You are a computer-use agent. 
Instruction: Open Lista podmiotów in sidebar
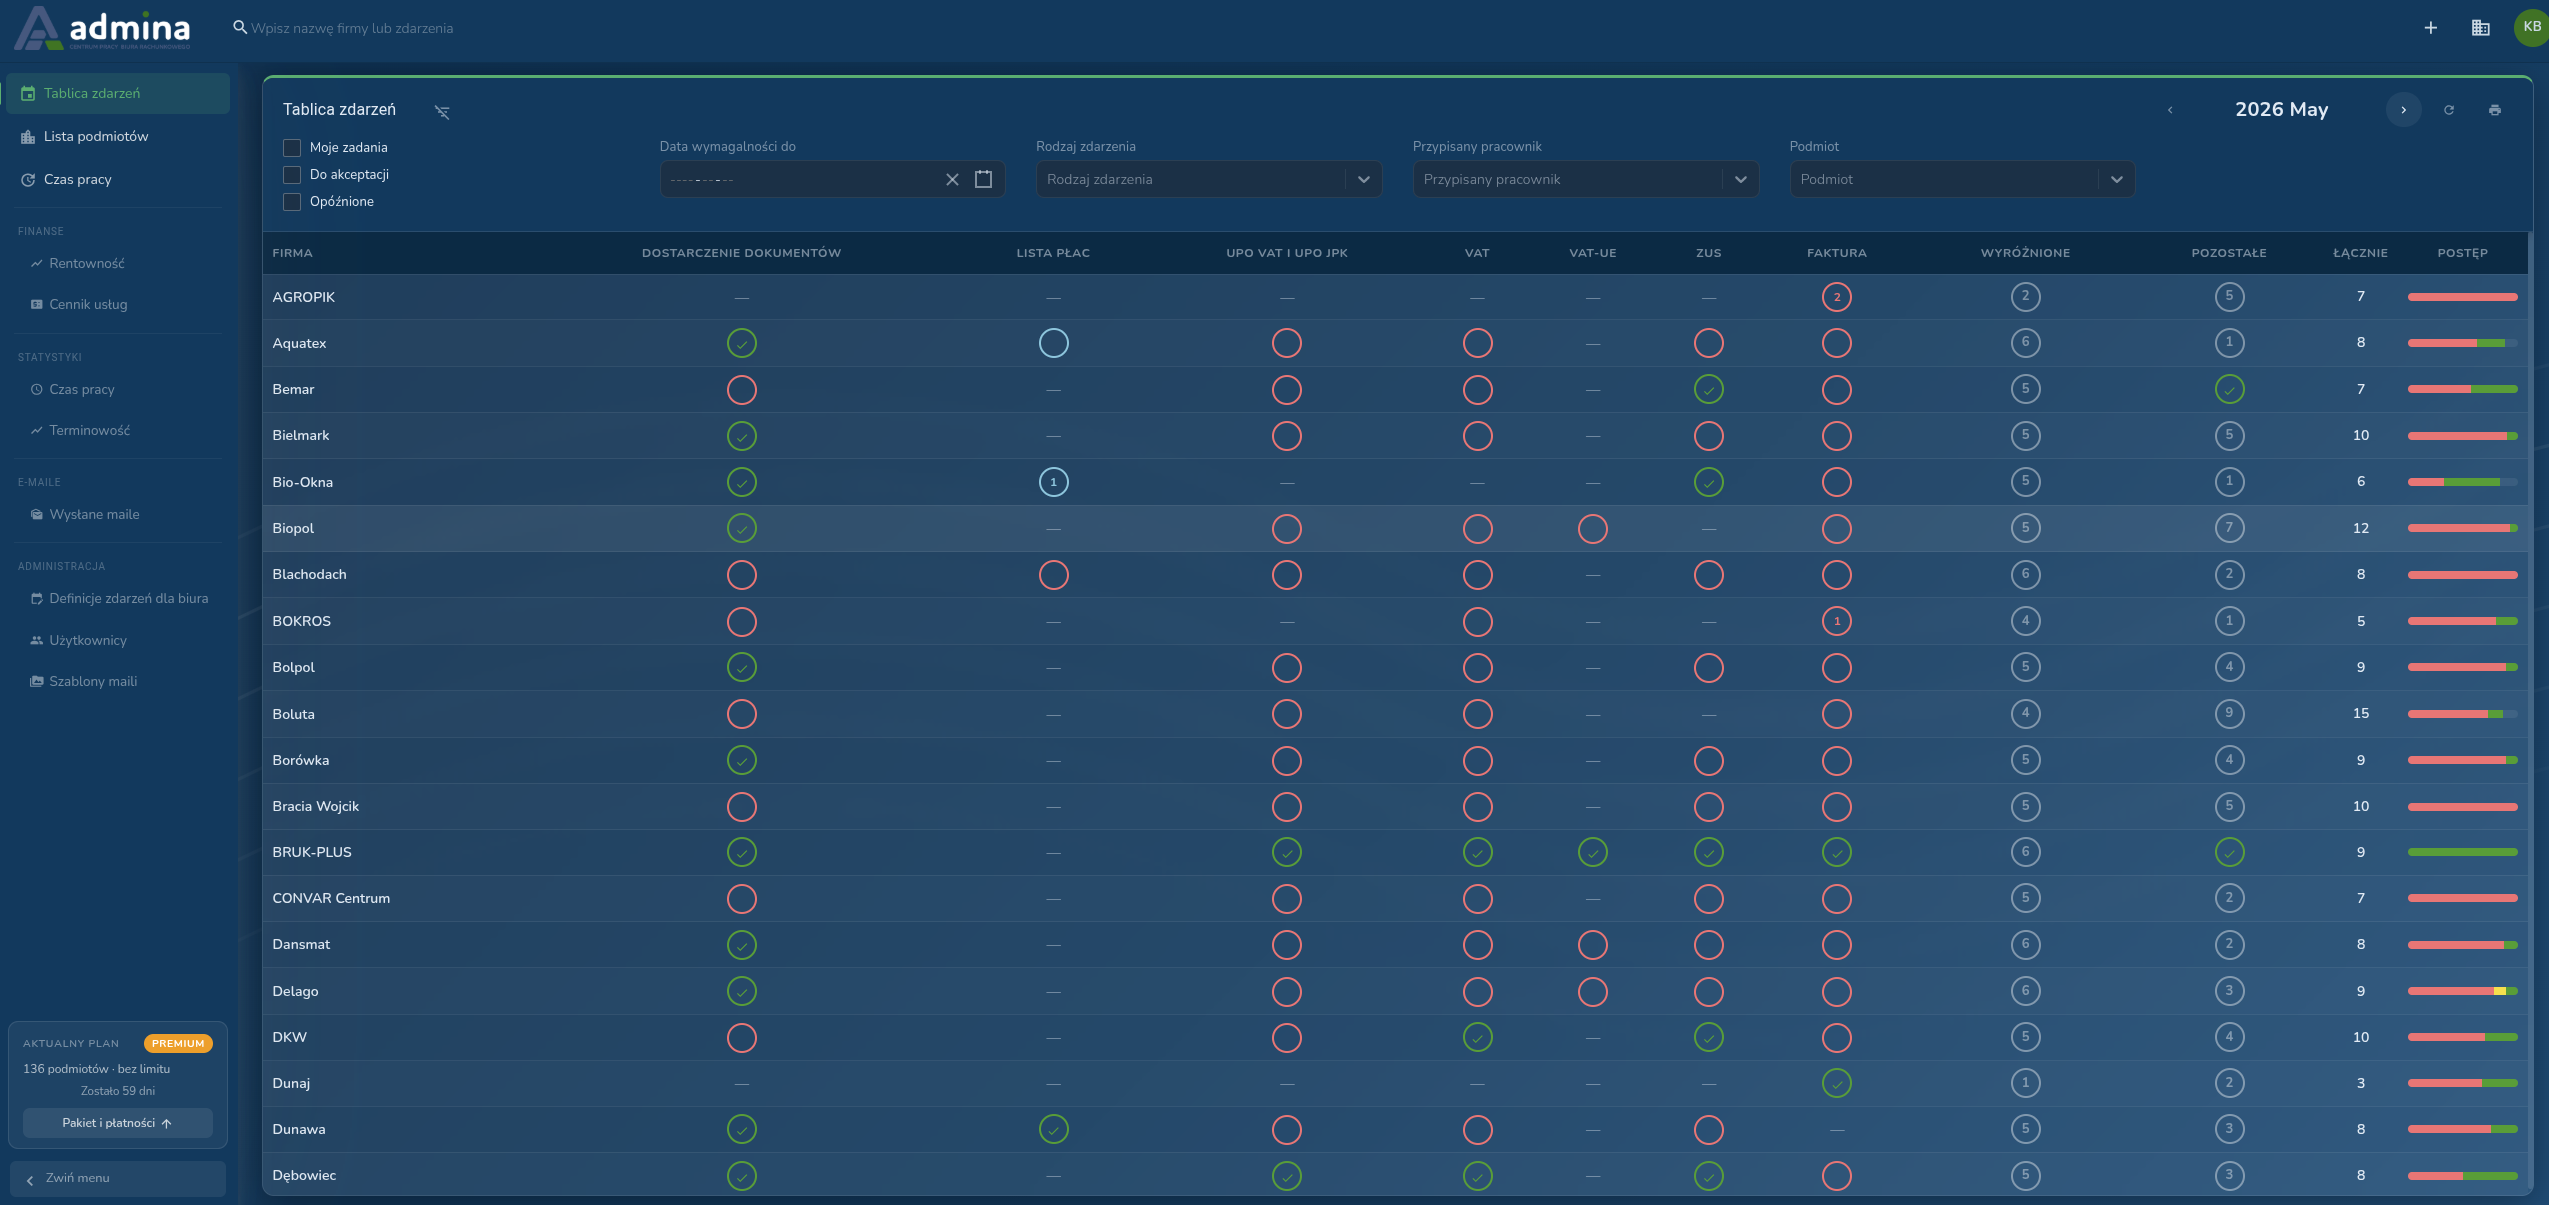[x=118, y=136]
